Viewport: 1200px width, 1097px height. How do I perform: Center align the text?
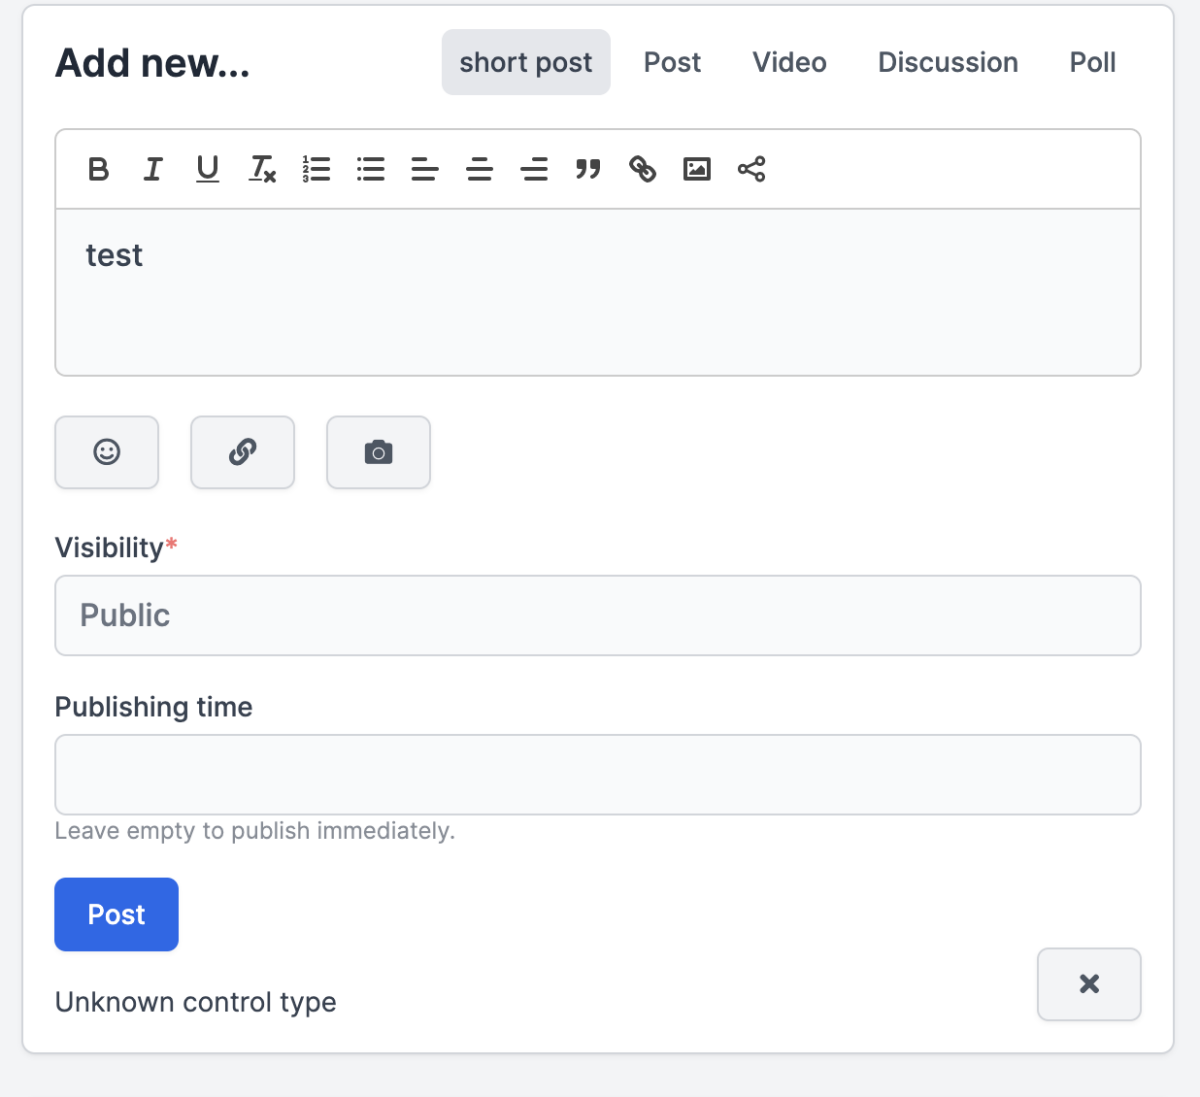pyautogui.click(x=480, y=169)
